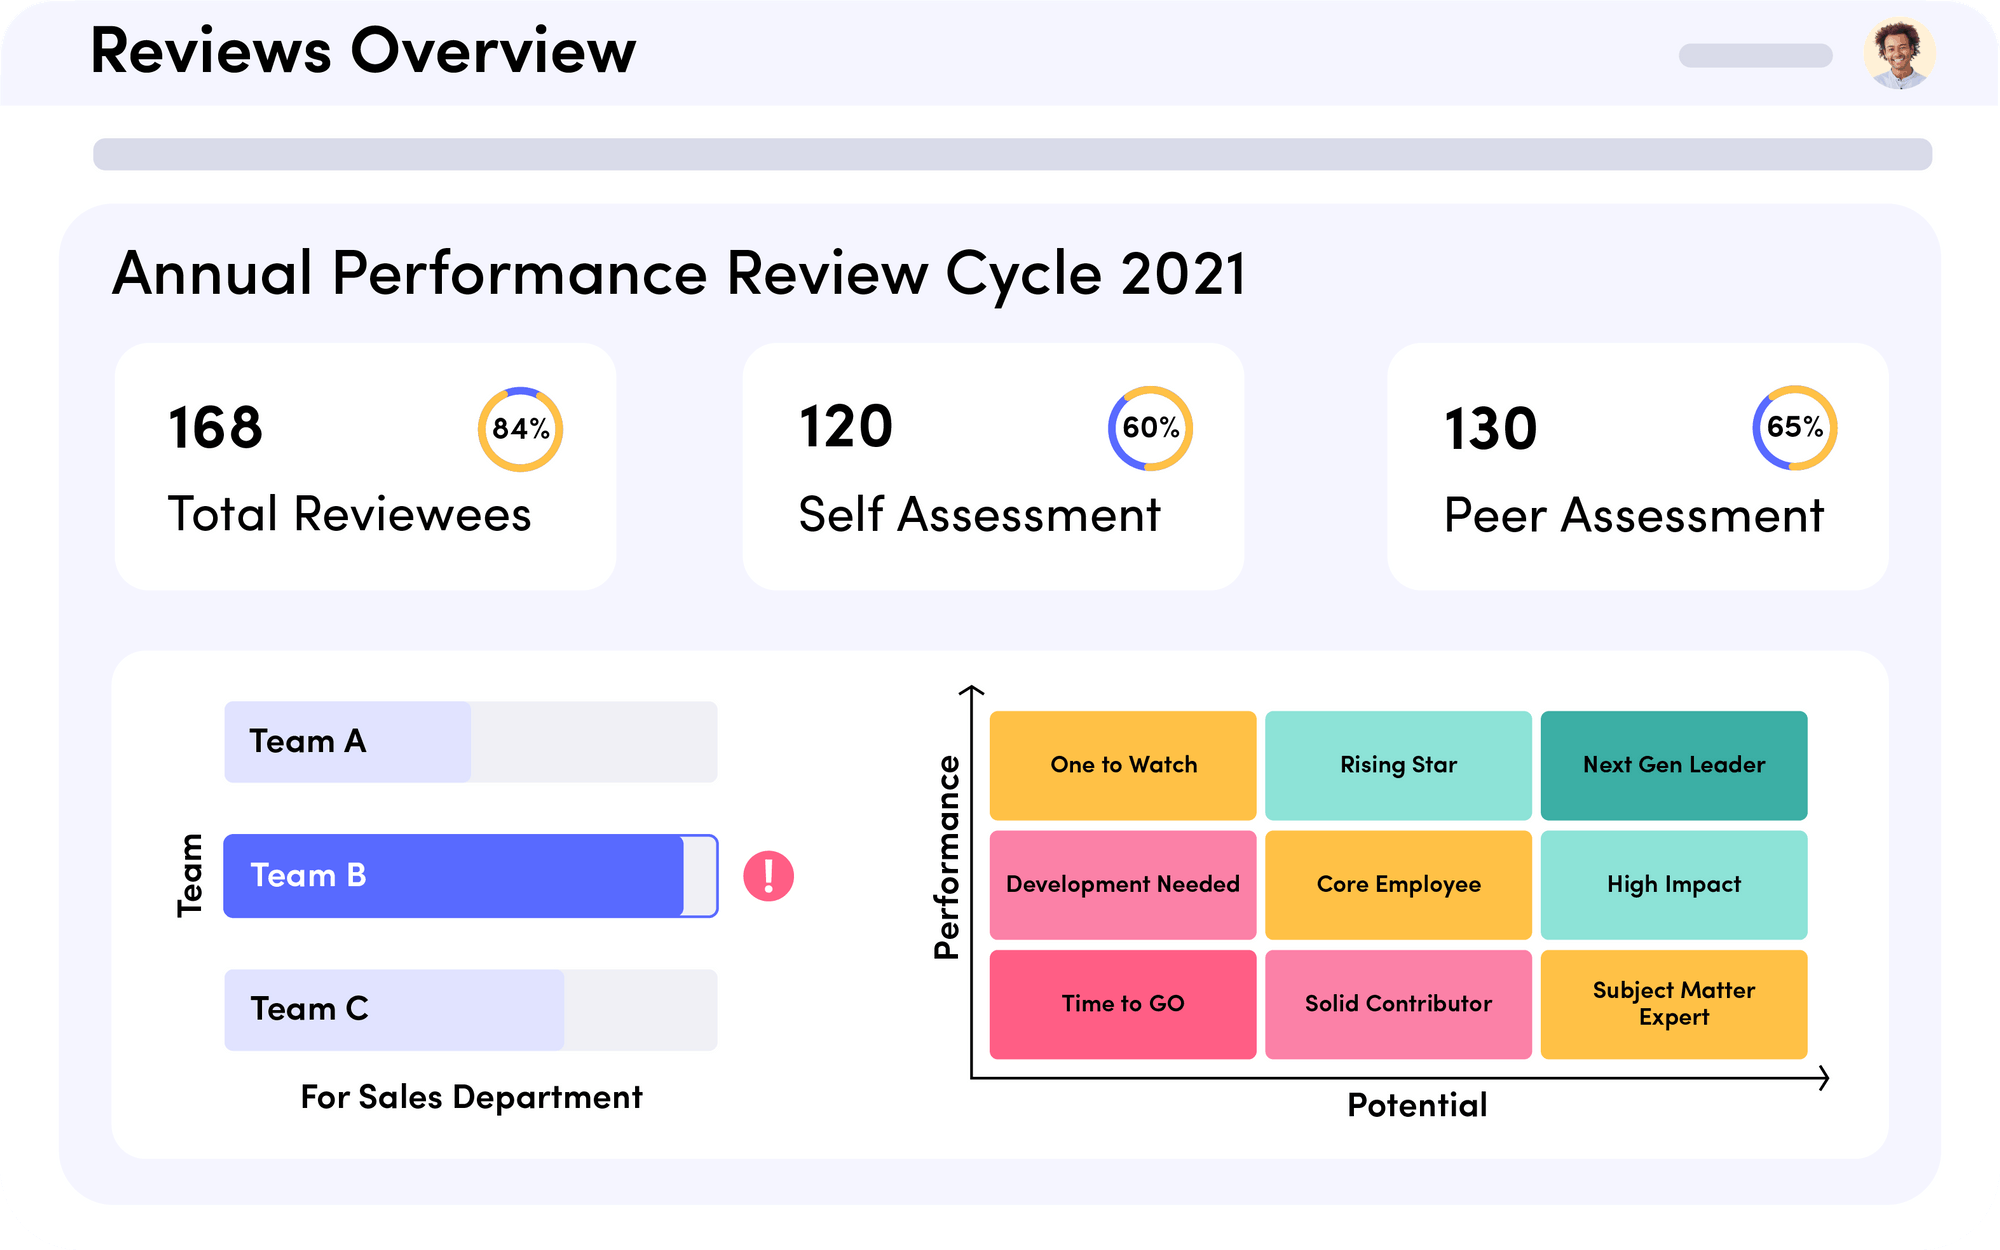Click the Potential axis arrow

click(1825, 1077)
